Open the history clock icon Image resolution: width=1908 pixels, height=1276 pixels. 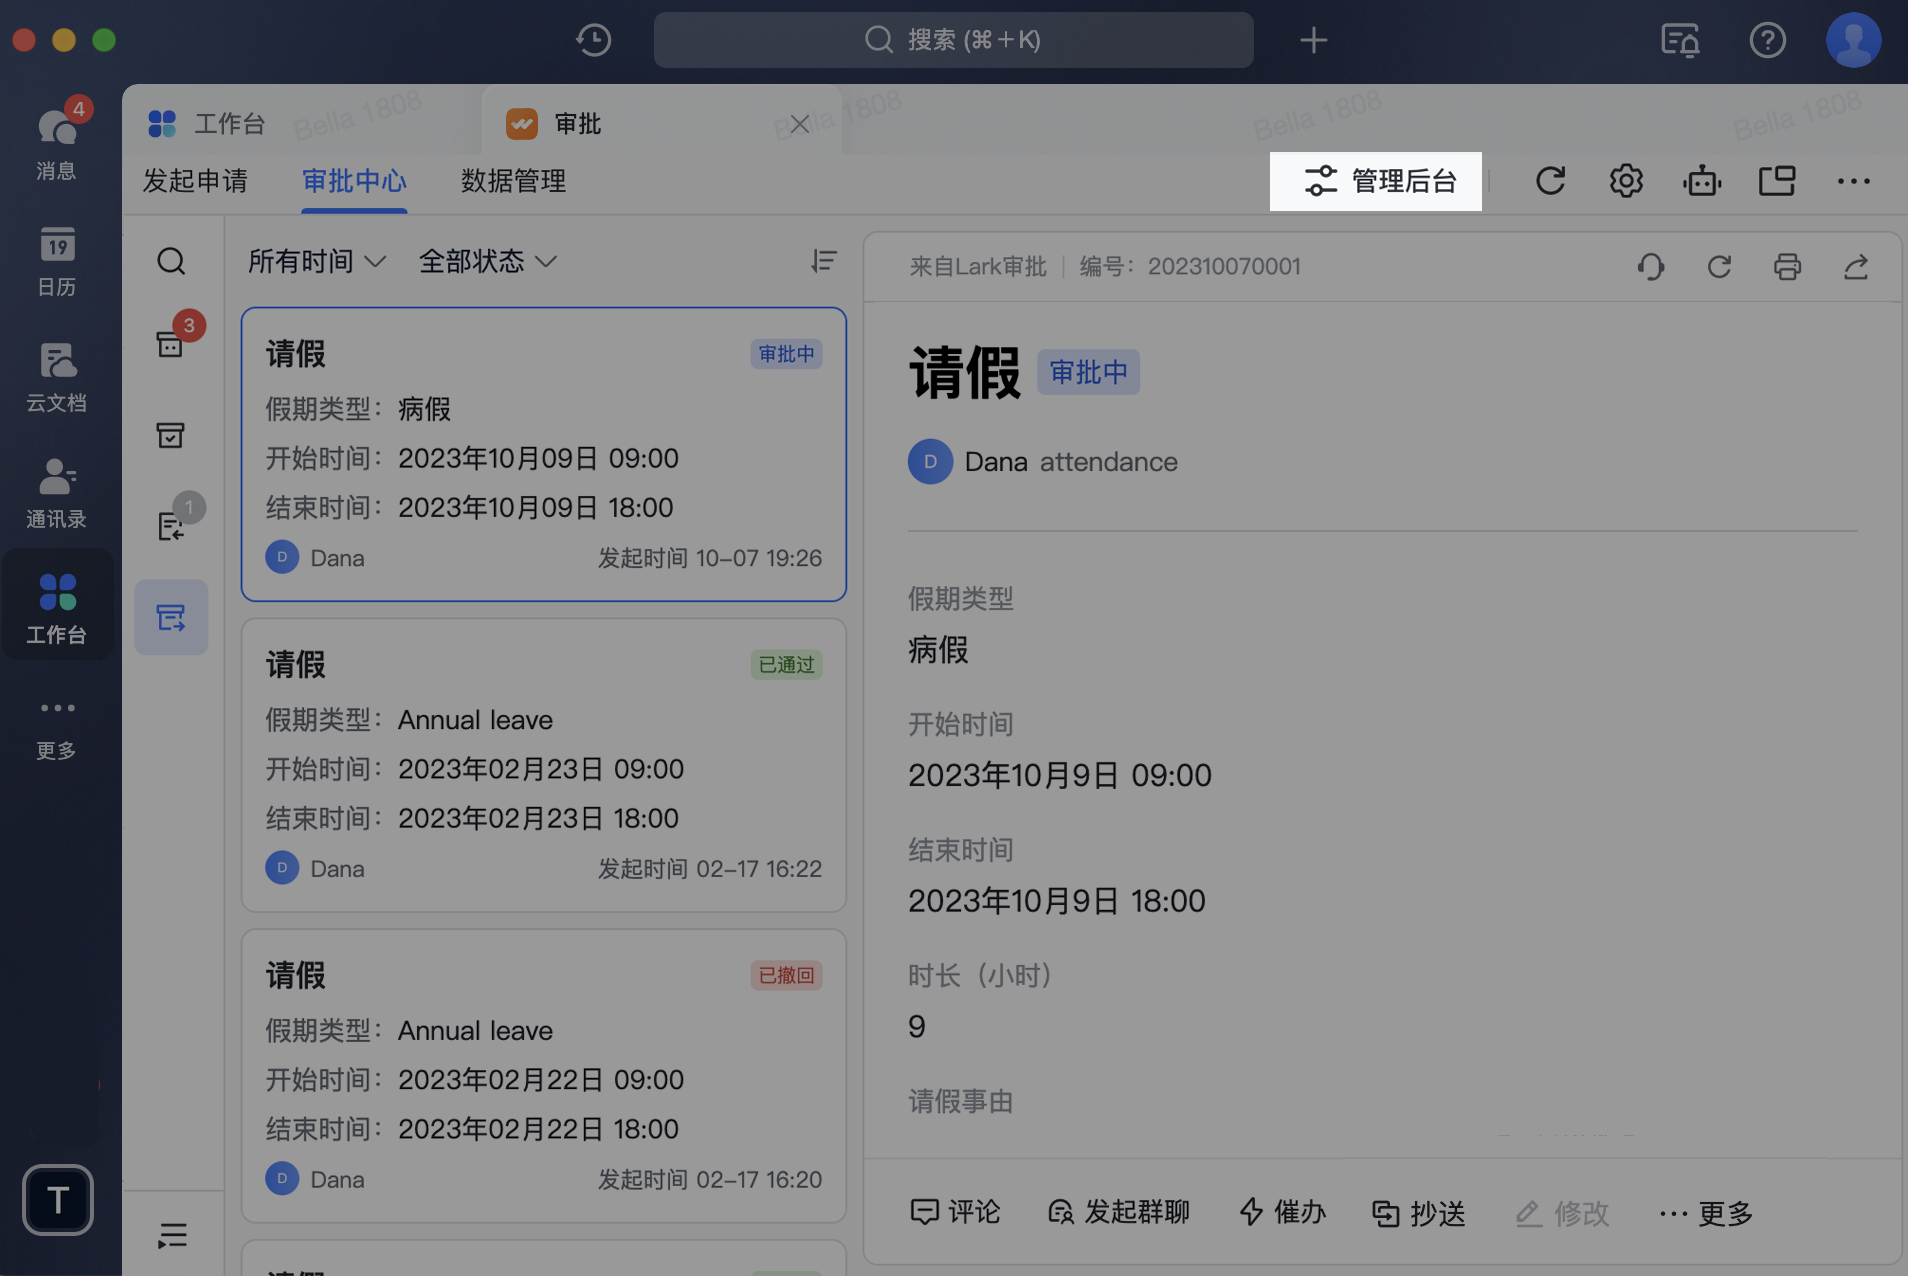pyautogui.click(x=594, y=40)
